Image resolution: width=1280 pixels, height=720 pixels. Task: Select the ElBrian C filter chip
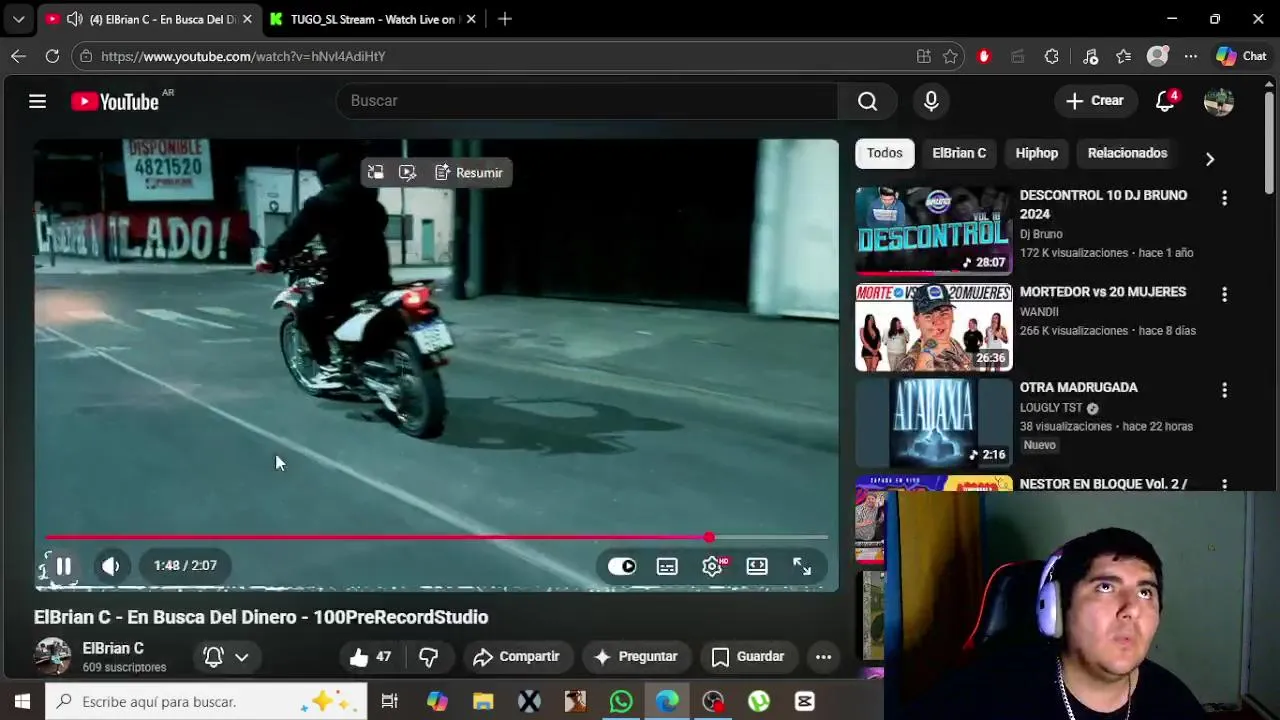pyautogui.click(x=959, y=153)
